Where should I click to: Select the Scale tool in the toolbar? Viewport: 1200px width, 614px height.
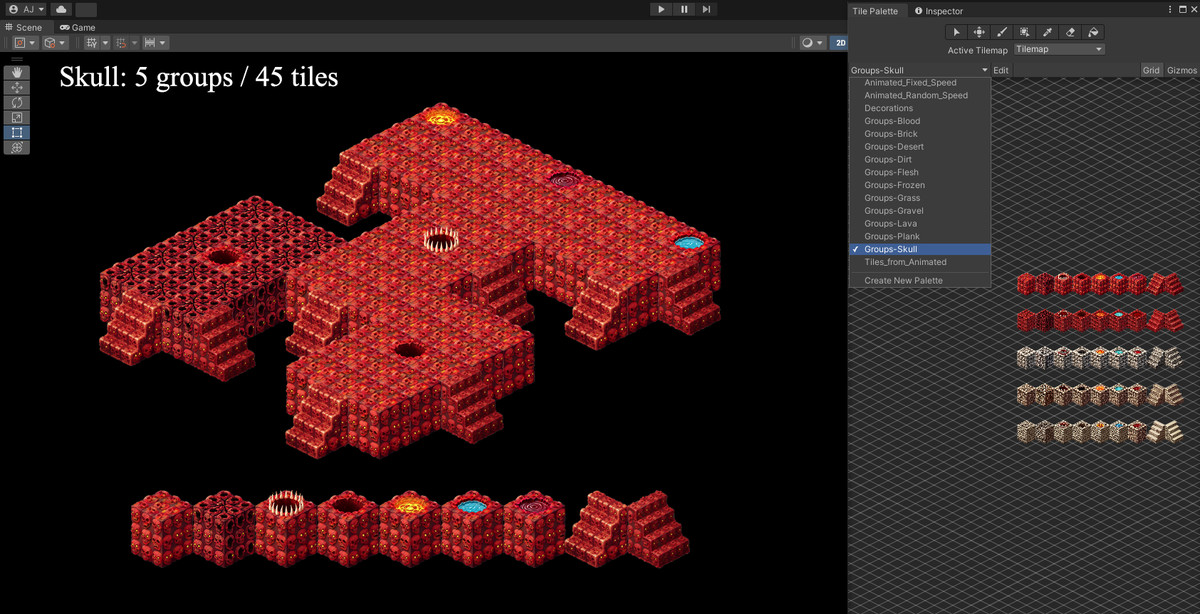(16, 117)
